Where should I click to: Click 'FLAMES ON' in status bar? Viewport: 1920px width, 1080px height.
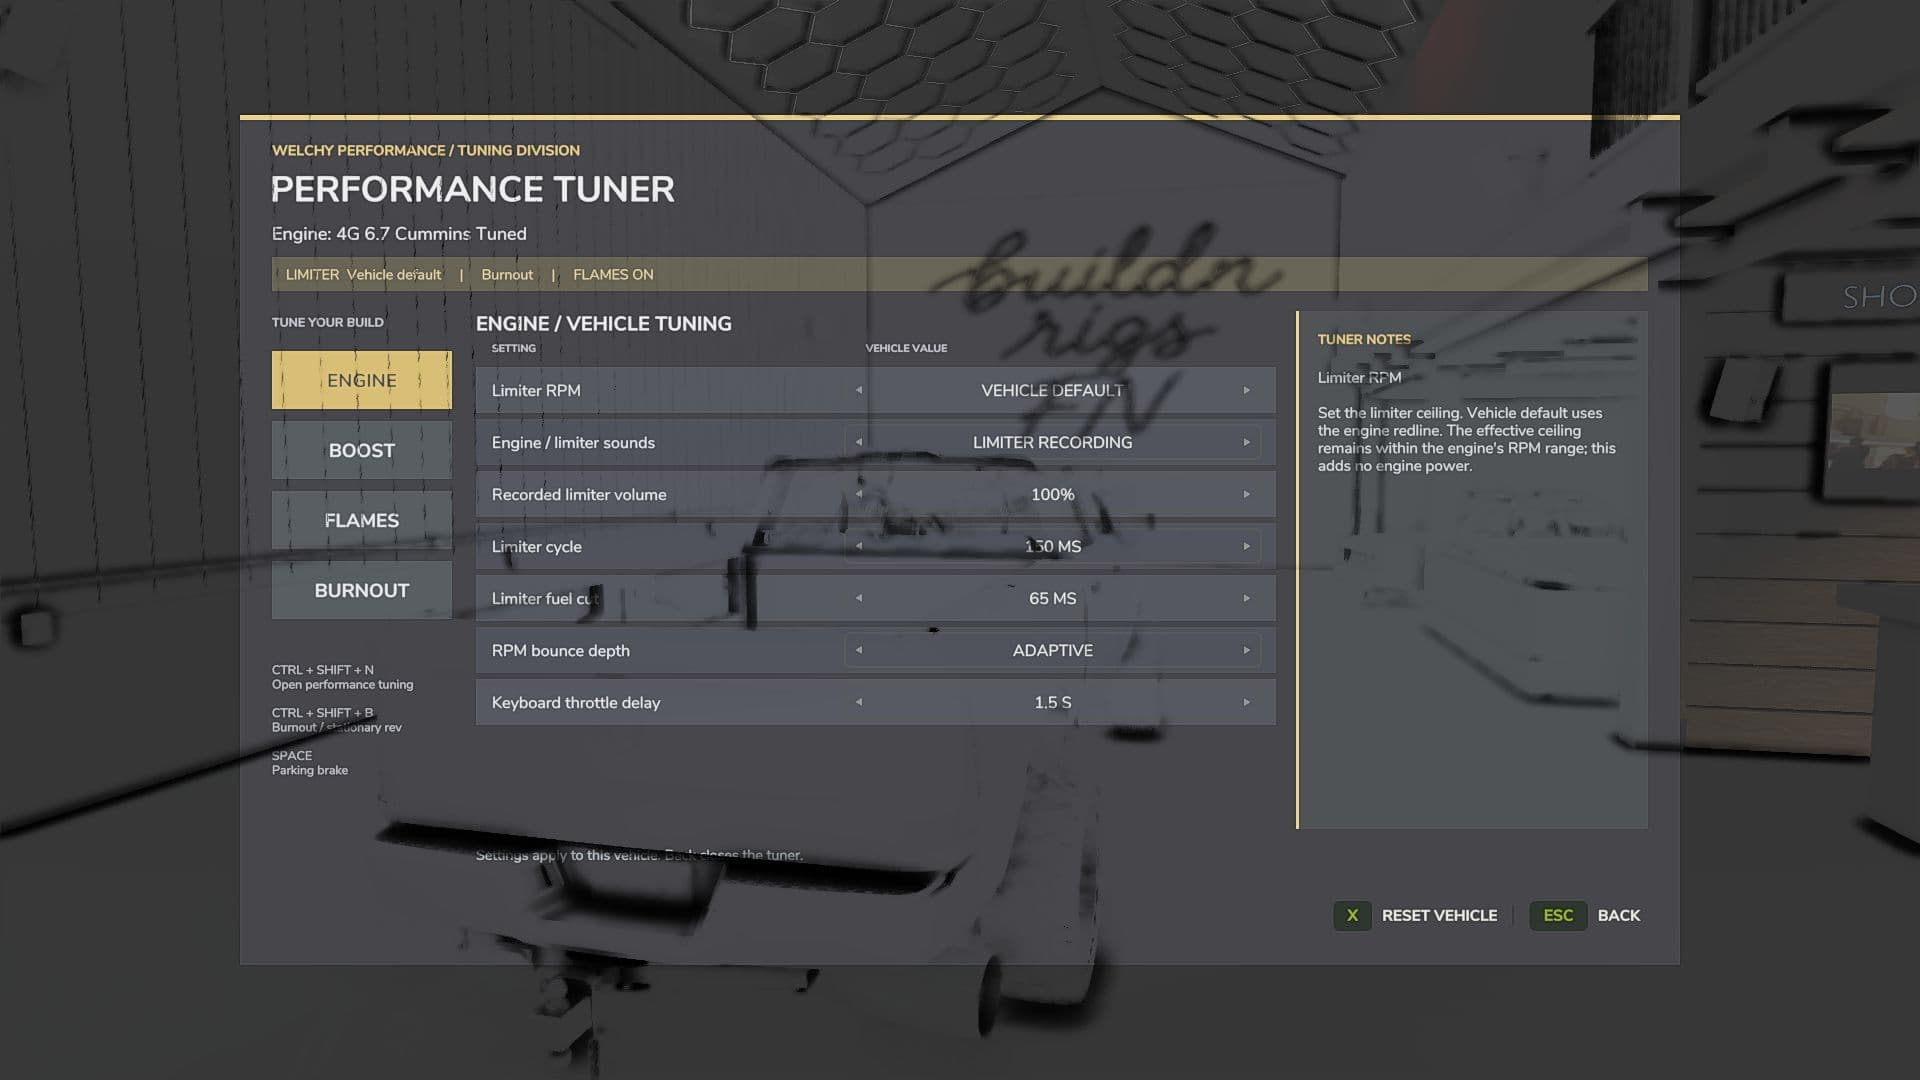click(613, 274)
